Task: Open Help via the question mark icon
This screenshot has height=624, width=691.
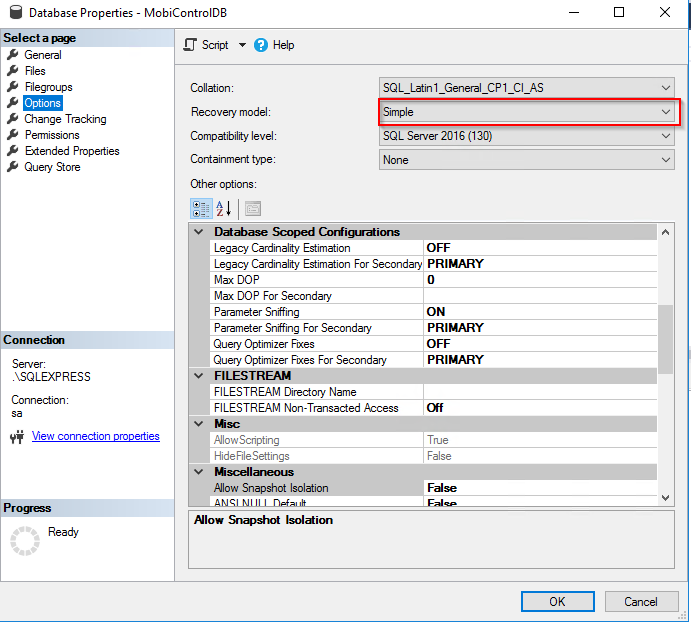Action: (262, 45)
